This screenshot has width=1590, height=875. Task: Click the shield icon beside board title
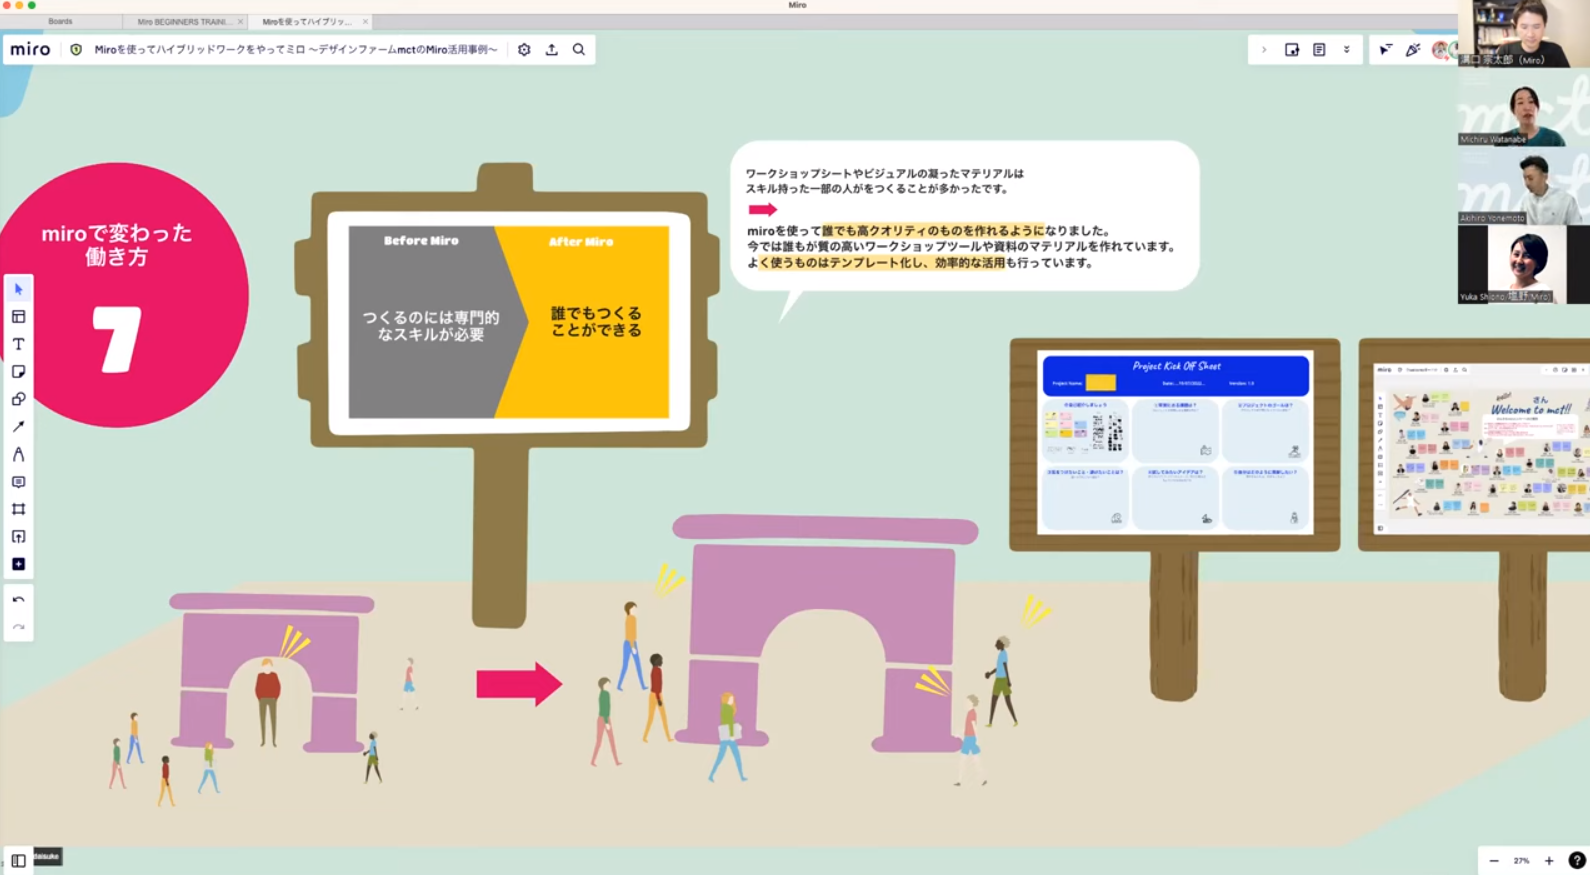click(76, 49)
